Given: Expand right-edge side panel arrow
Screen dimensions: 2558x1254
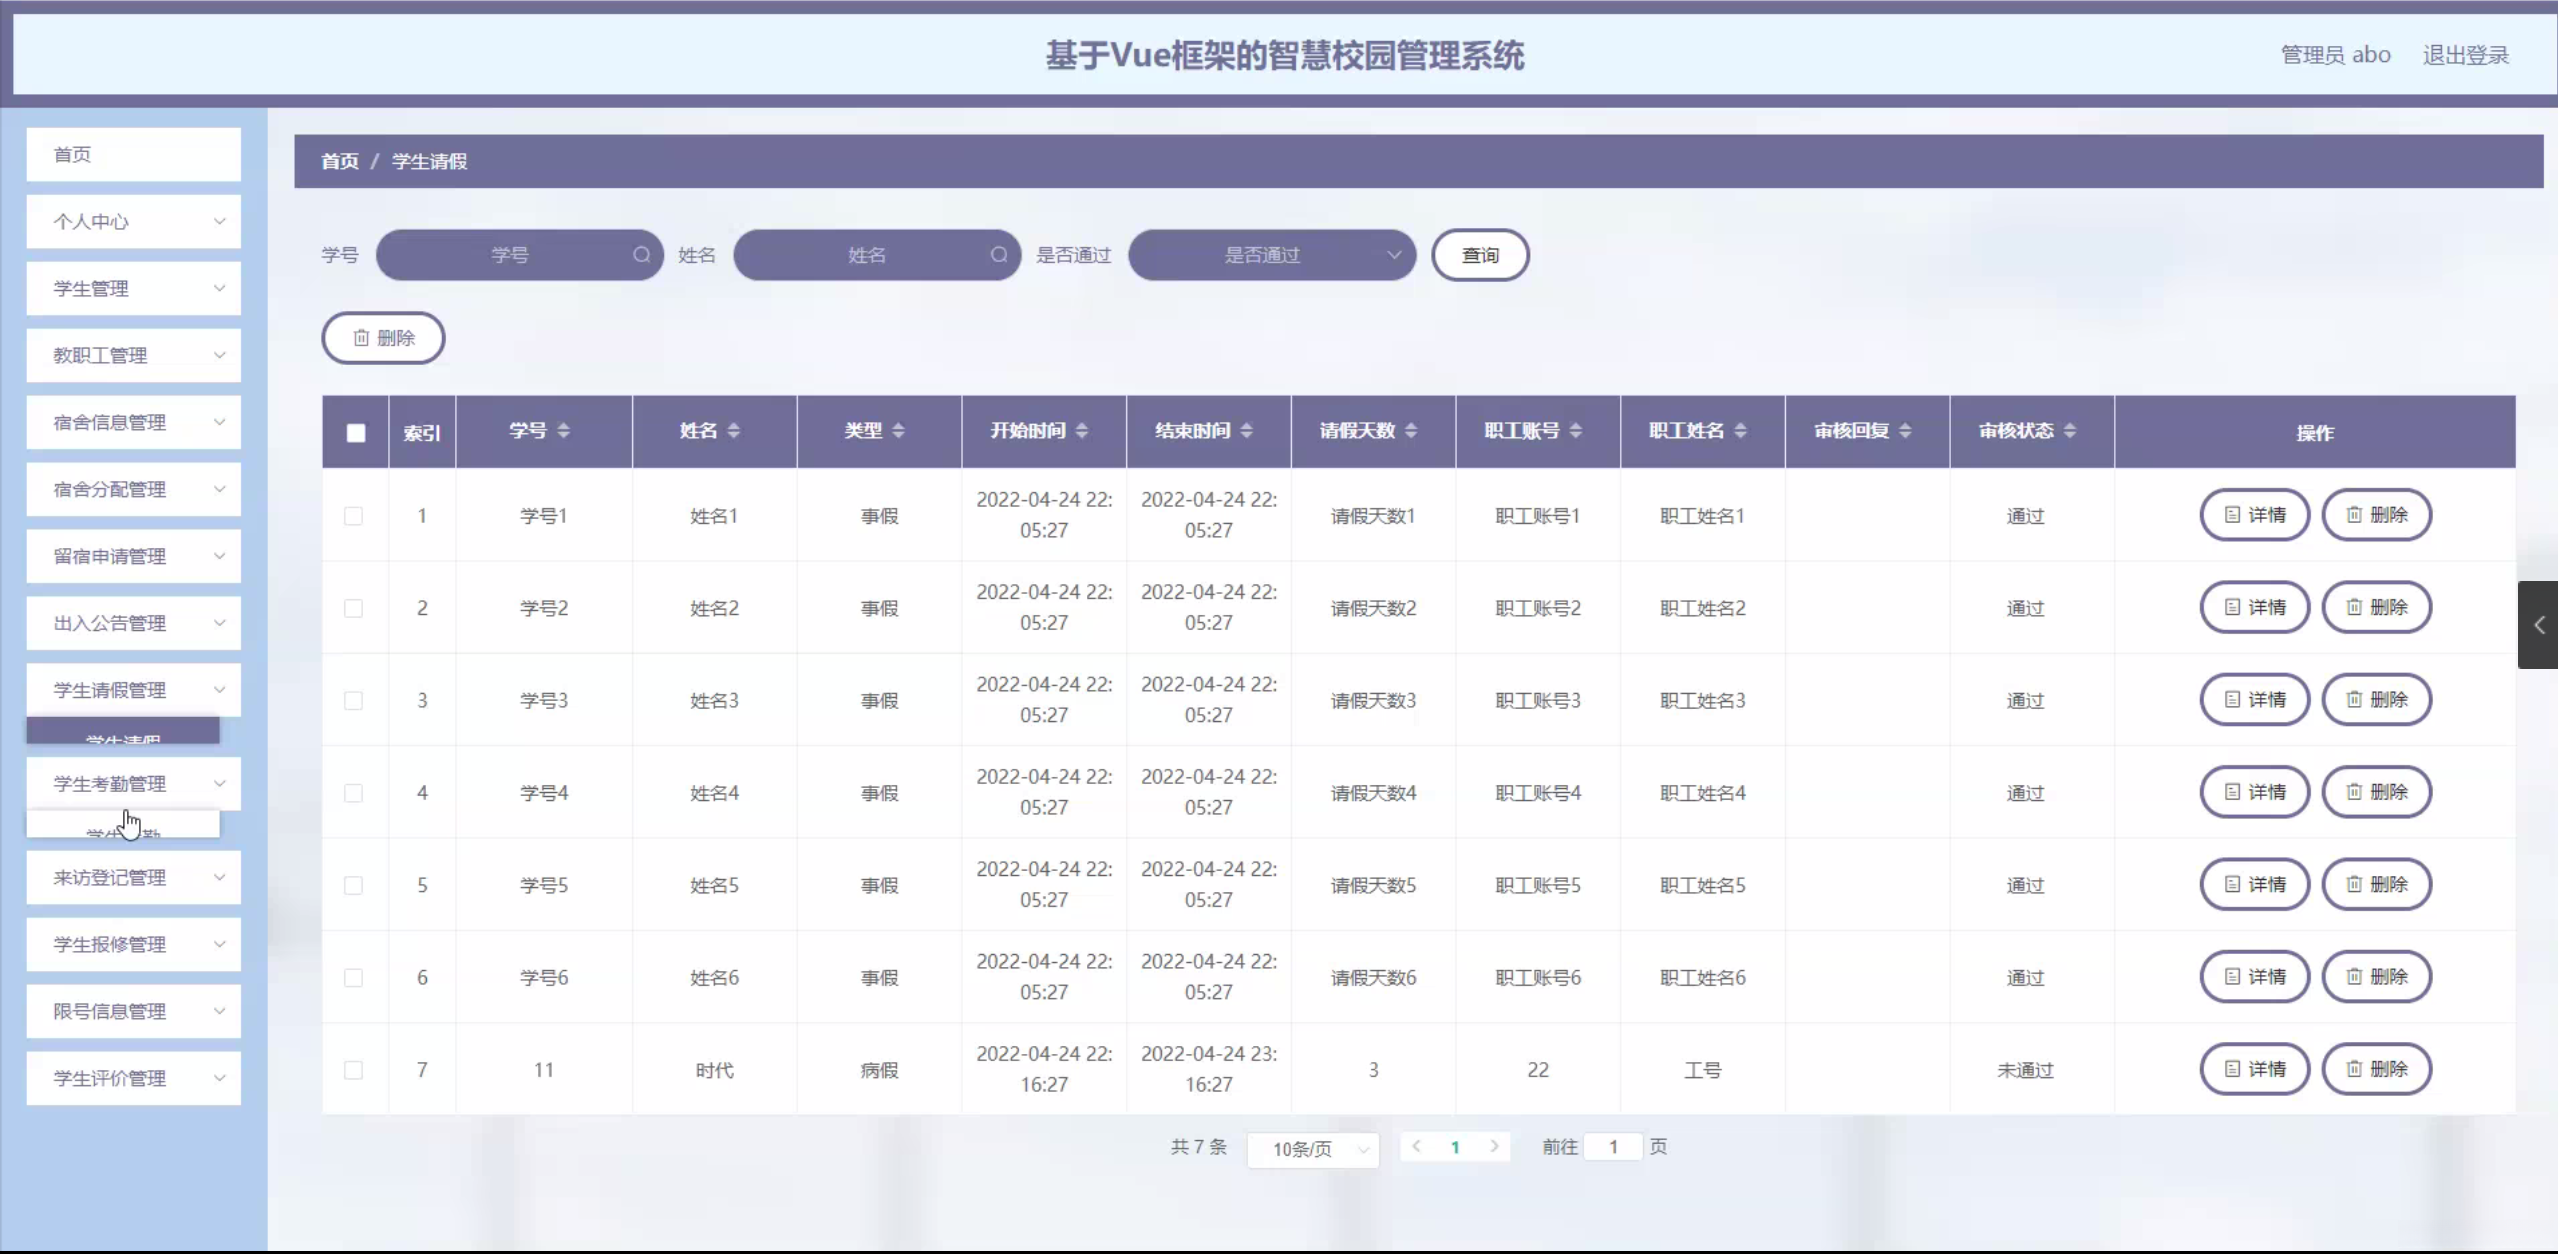Looking at the screenshot, I should point(2538,625).
